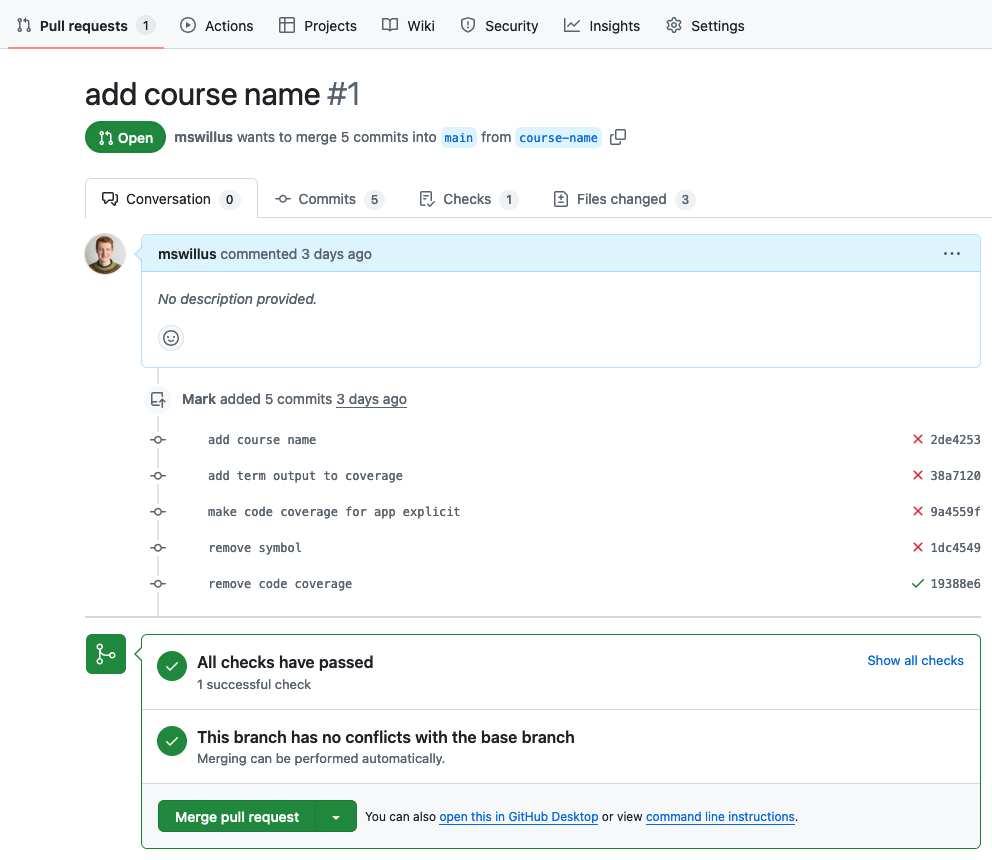Screen dimensions: 992x860
Task: Click the green check beside commit 19388e6
Action: point(917,583)
